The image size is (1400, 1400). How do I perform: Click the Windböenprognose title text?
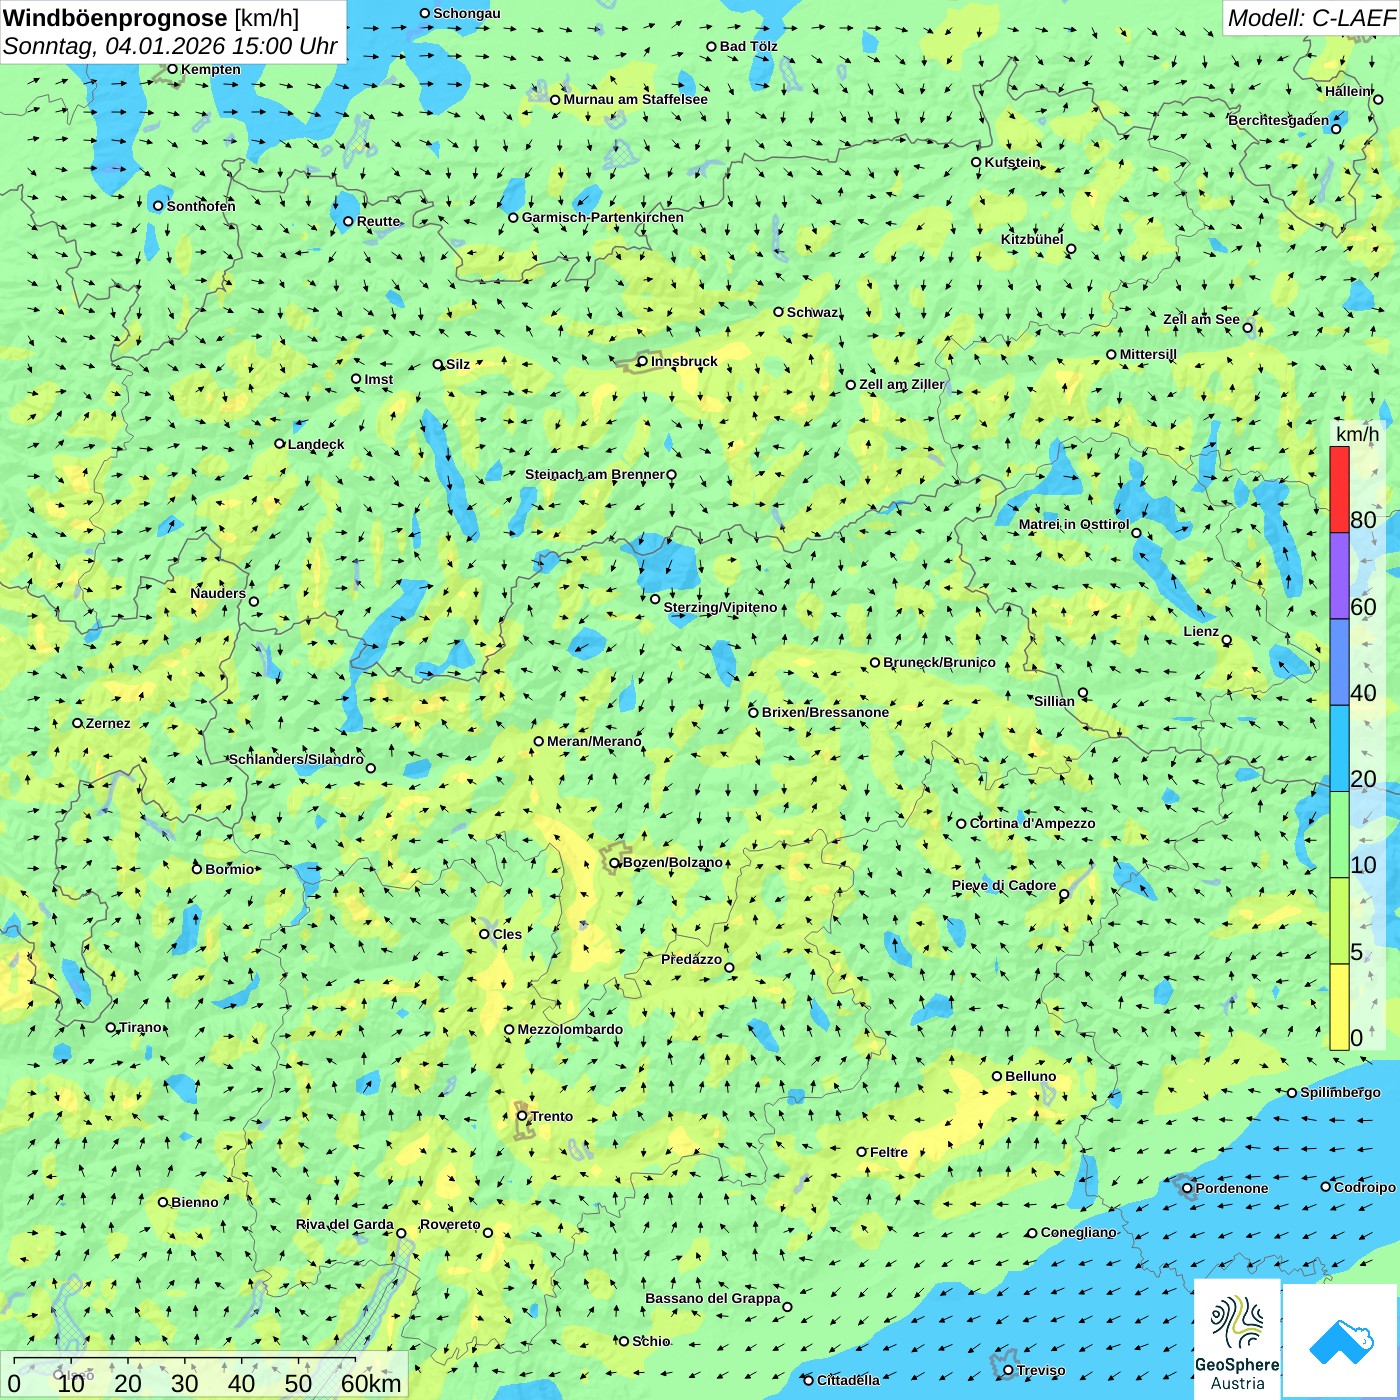(x=115, y=18)
